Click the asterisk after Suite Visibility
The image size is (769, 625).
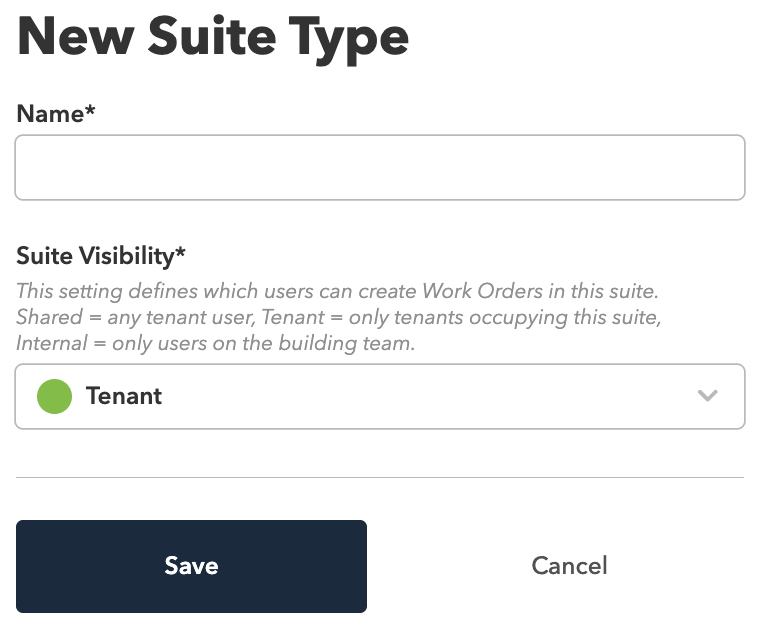pyautogui.click(x=180, y=252)
